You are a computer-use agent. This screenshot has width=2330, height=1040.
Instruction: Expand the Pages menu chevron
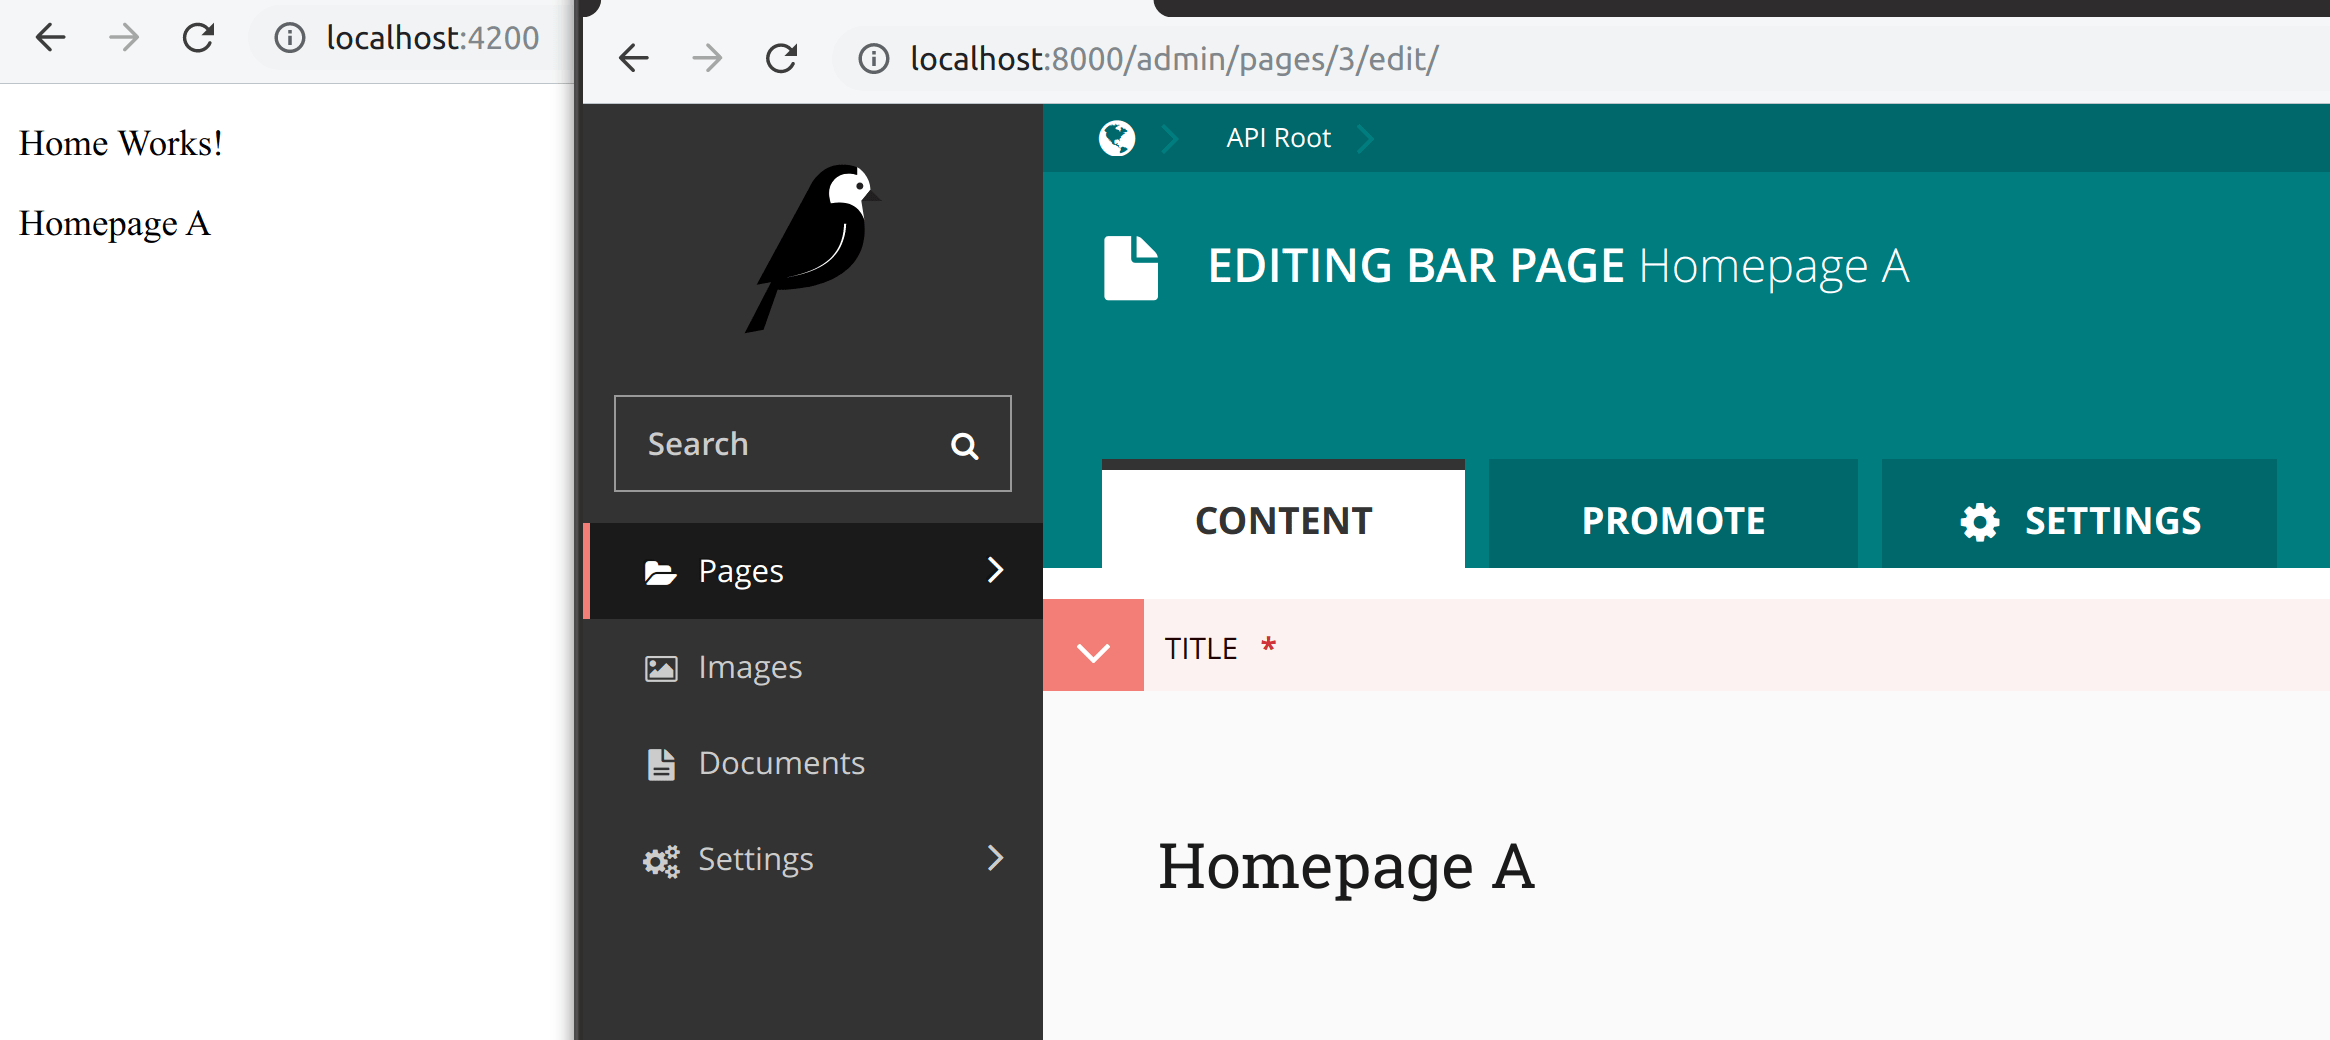tap(995, 570)
